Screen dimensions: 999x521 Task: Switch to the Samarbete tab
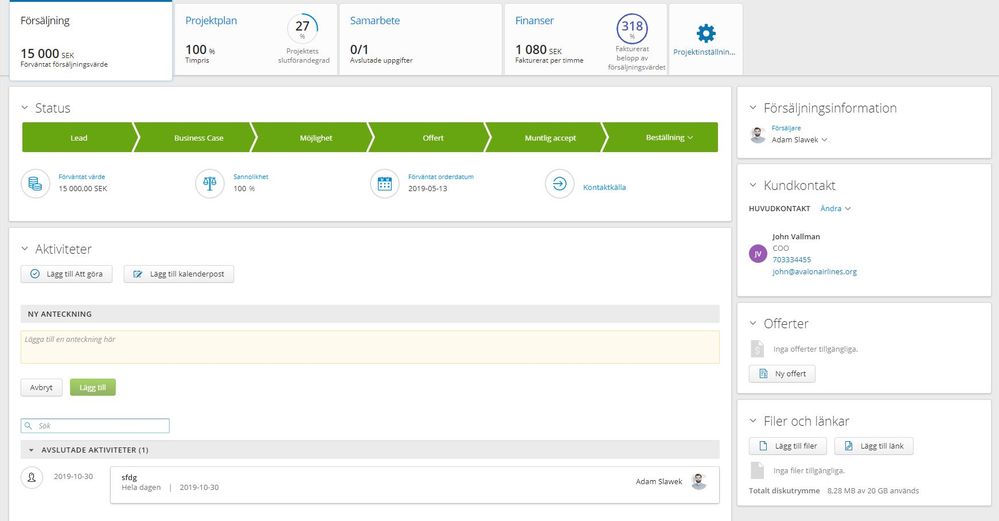point(420,39)
